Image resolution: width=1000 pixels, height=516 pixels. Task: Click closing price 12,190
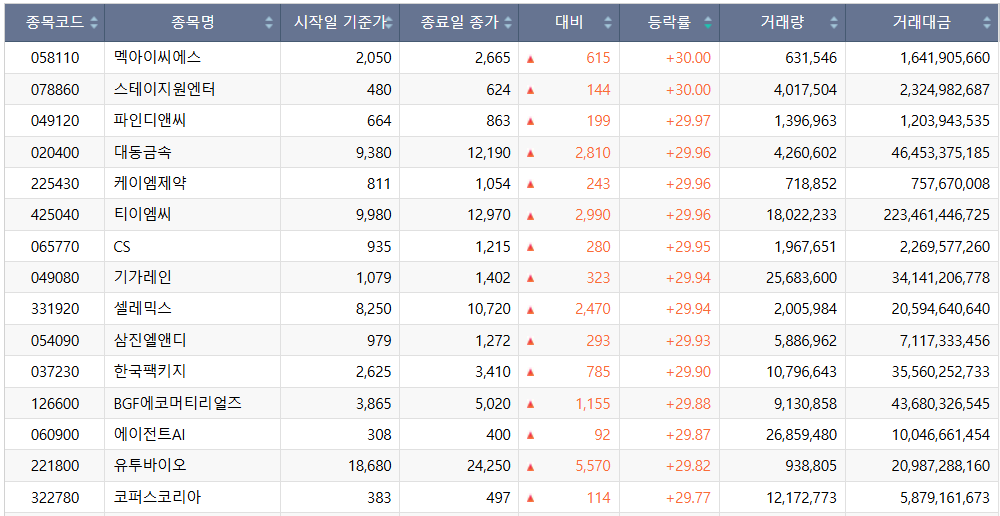[489, 152]
